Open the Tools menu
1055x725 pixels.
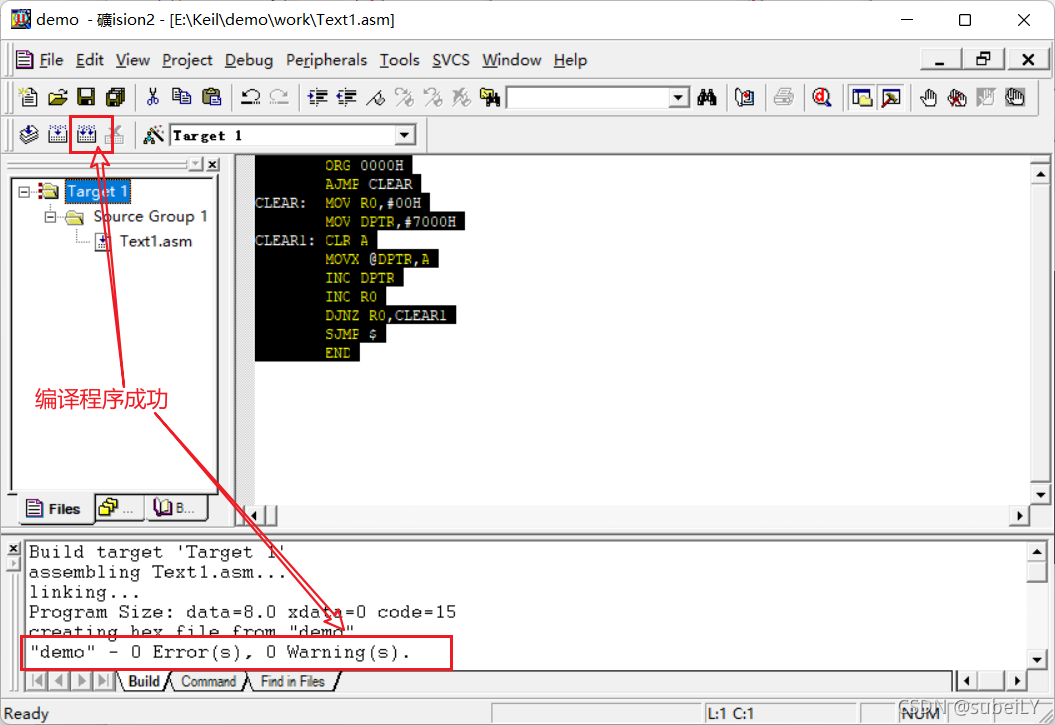[400, 61]
